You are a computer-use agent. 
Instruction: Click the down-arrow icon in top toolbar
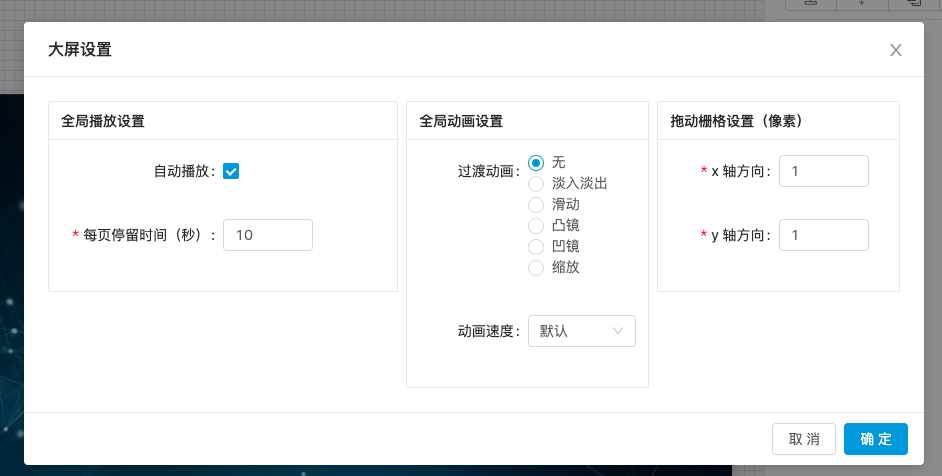[862, 4]
